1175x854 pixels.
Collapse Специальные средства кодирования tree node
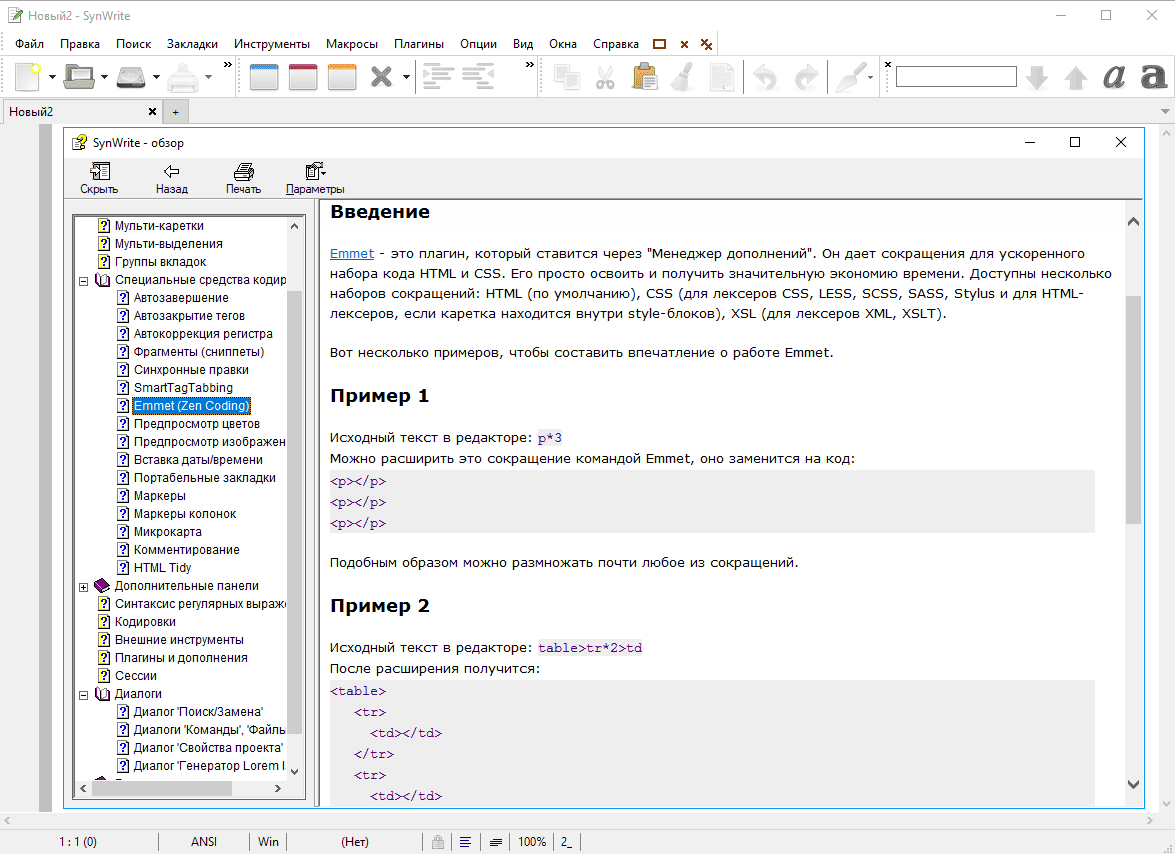[83, 281]
